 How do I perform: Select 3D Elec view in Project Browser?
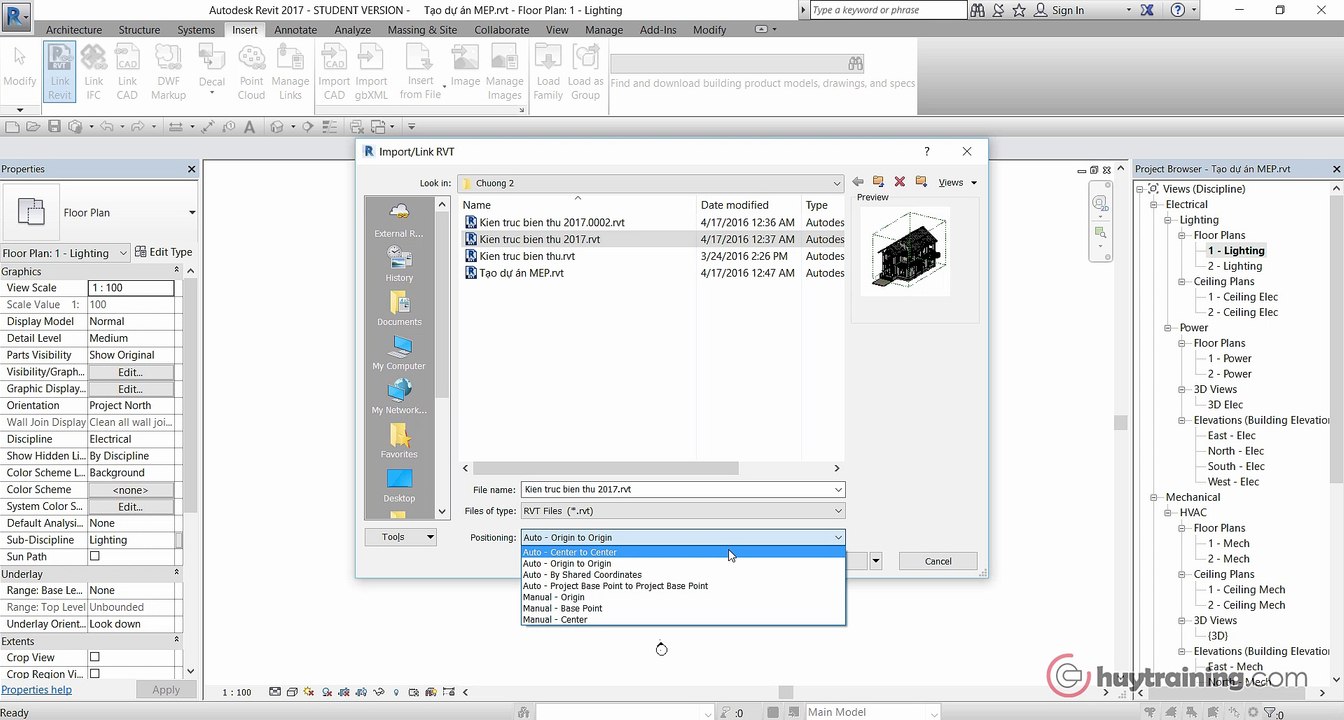pyautogui.click(x=1225, y=405)
